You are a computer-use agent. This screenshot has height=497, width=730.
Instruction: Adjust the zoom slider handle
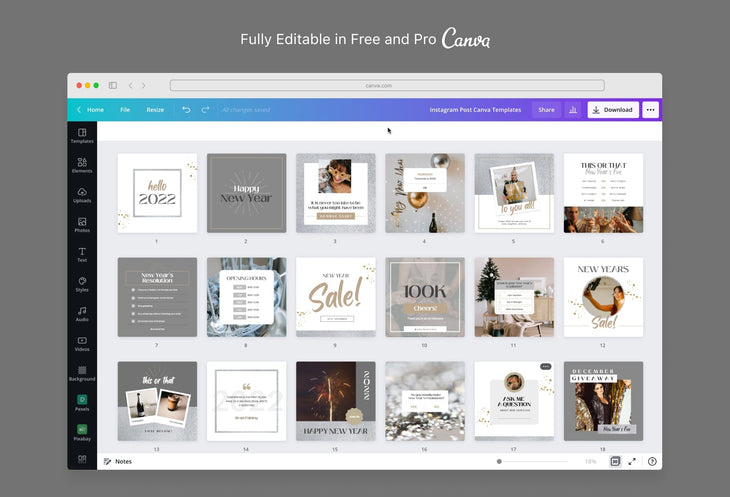[x=499, y=461]
